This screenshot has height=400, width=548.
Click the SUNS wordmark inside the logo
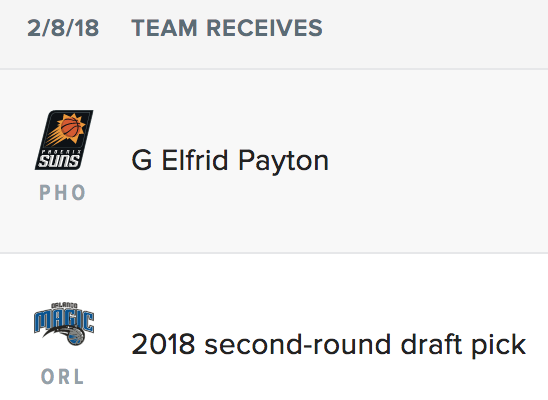59,161
